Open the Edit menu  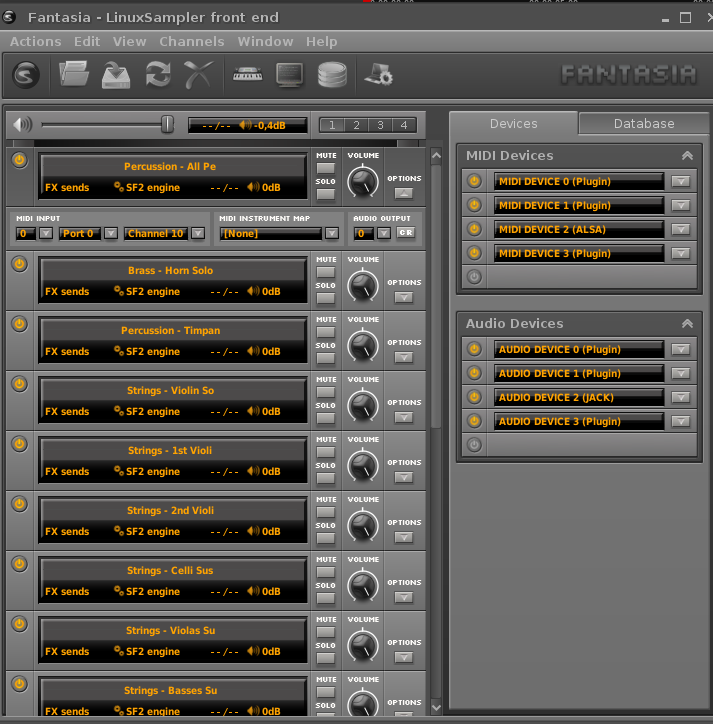pyautogui.click(x=87, y=42)
